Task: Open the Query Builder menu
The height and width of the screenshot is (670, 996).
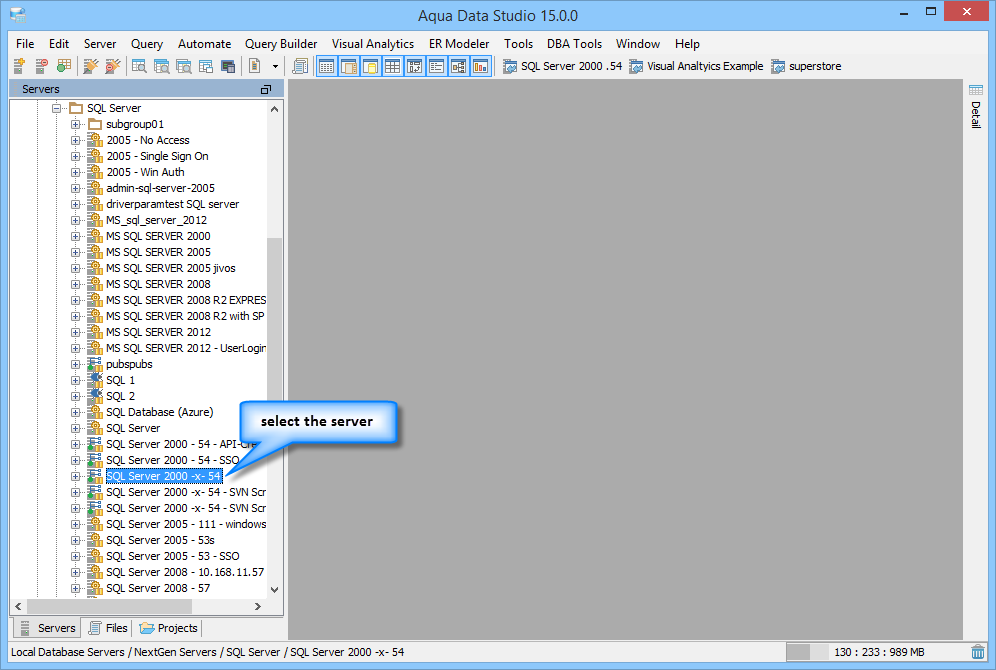Action: 281,44
